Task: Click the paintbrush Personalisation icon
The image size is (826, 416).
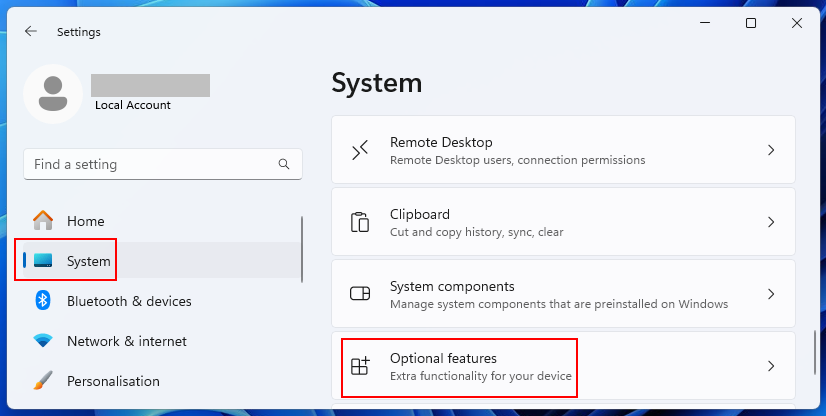Action: (x=43, y=381)
